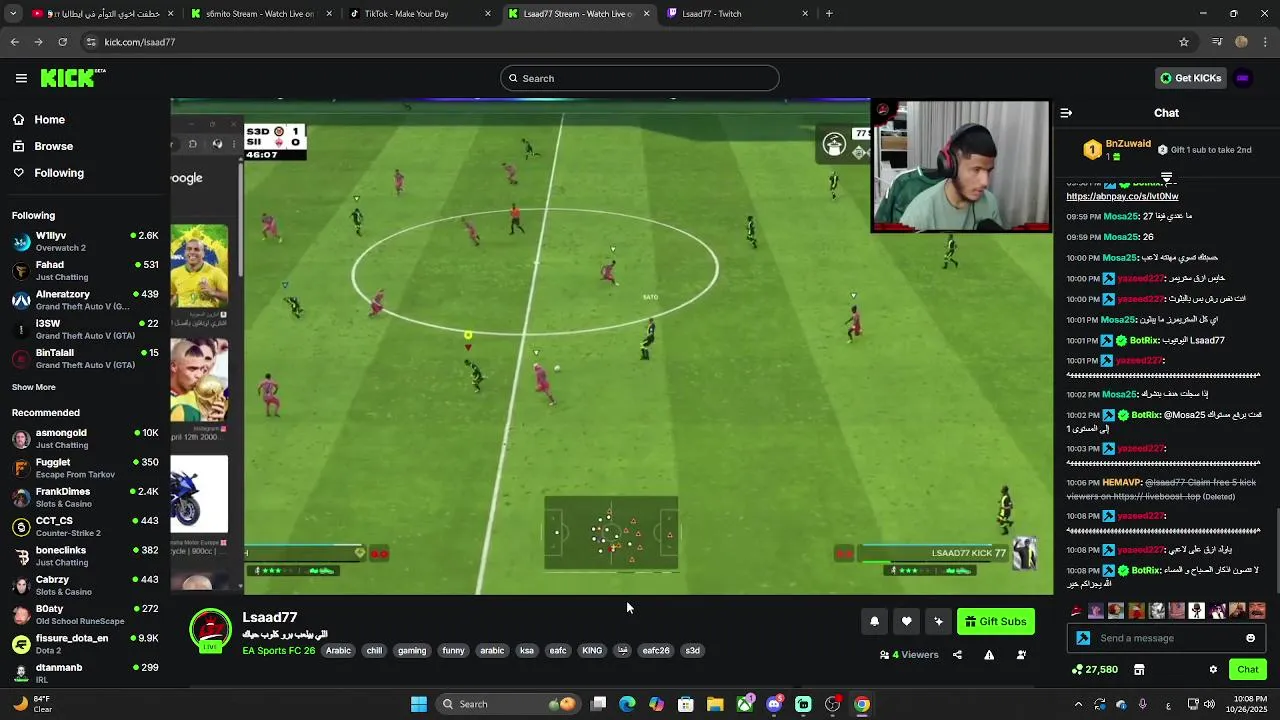This screenshot has width=1280, height=720.
Task: Expand pinned leaderboard arrow in chat
Action: pyautogui.click(x=1166, y=177)
